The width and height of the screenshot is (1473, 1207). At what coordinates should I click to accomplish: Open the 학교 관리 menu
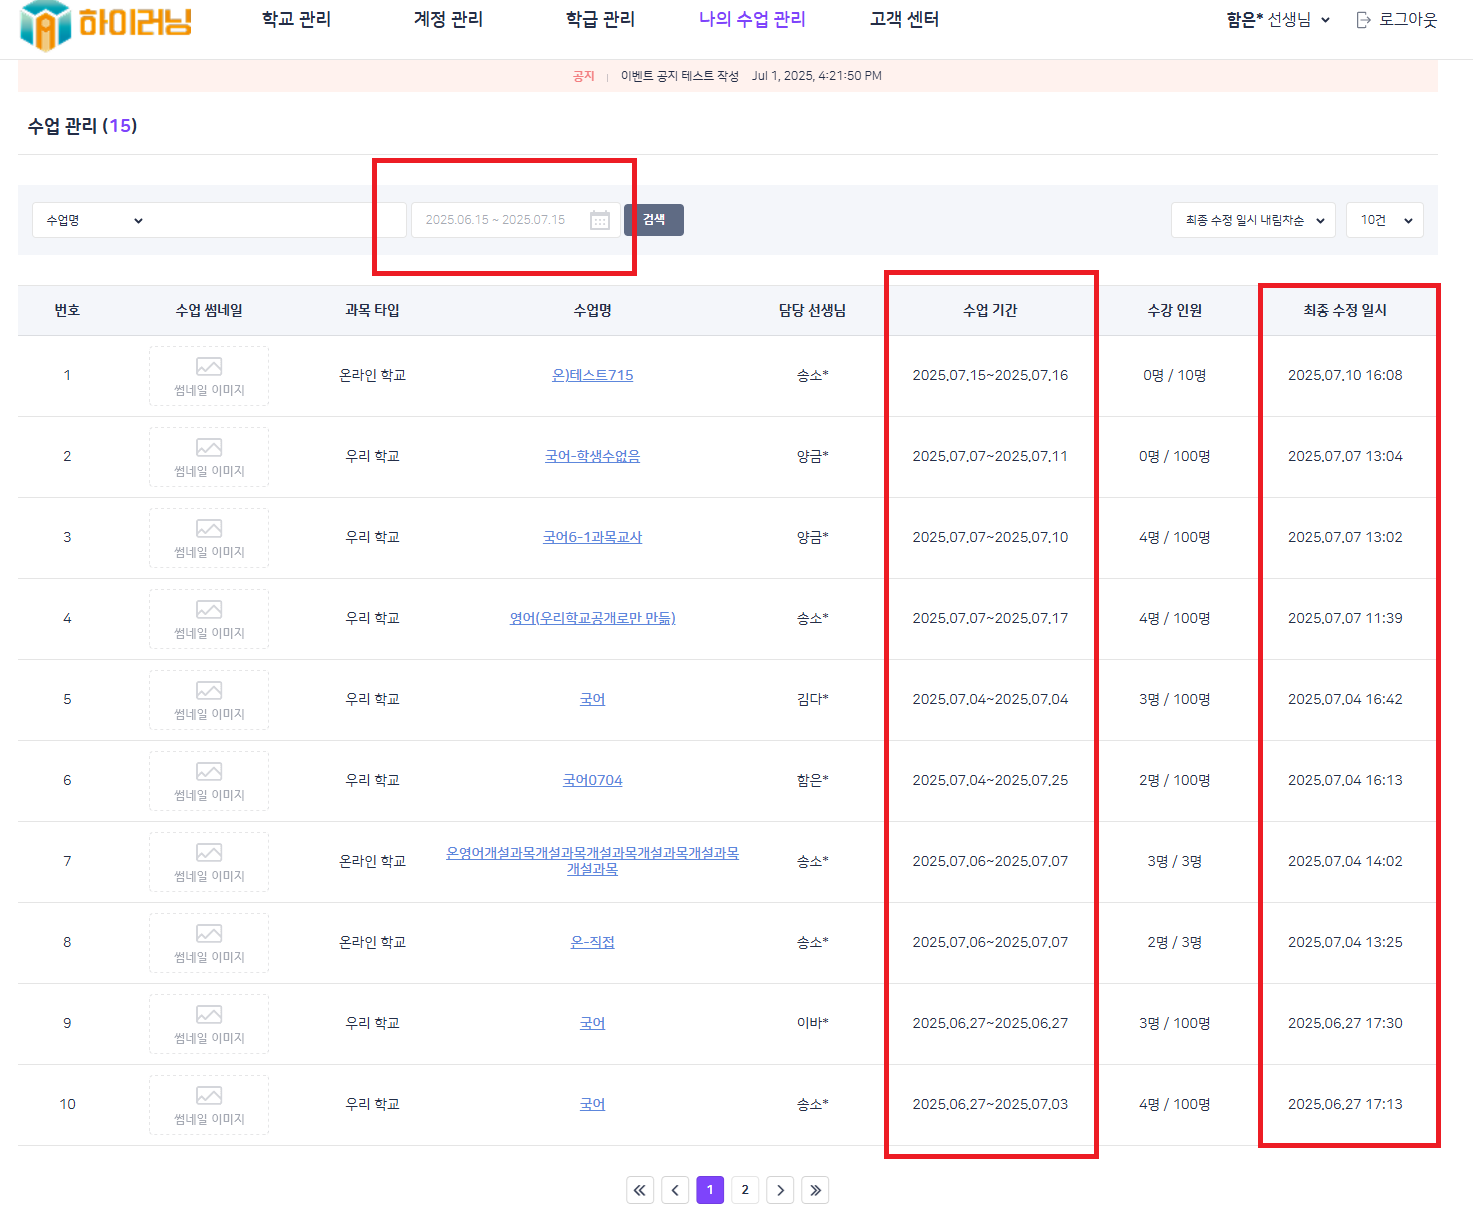pyautogui.click(x=296, y=19)
